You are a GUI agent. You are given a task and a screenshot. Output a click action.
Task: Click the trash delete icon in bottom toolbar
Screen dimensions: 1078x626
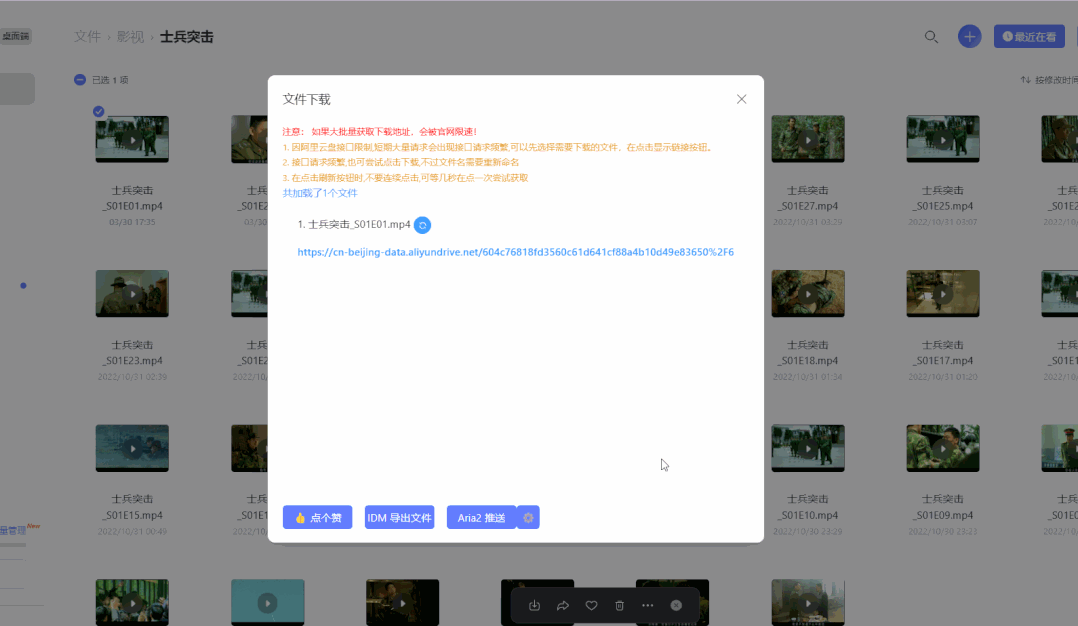[x=619, y=605]
